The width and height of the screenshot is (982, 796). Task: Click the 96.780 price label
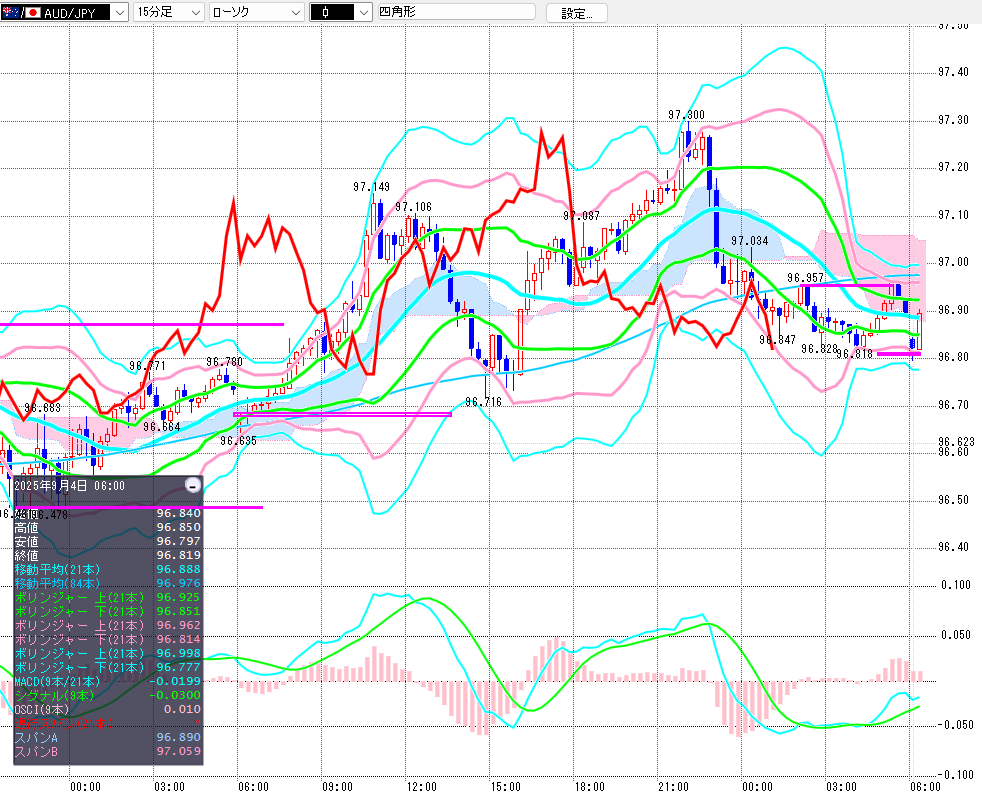pyautogui.click(x=224, y=362)
